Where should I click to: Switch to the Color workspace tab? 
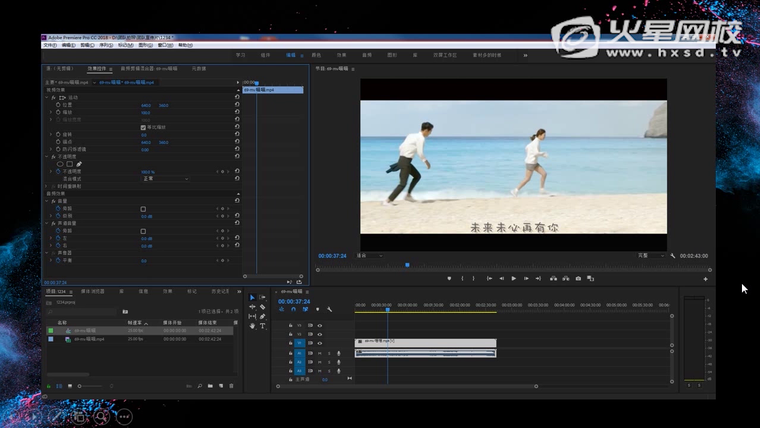click(317, 54)
